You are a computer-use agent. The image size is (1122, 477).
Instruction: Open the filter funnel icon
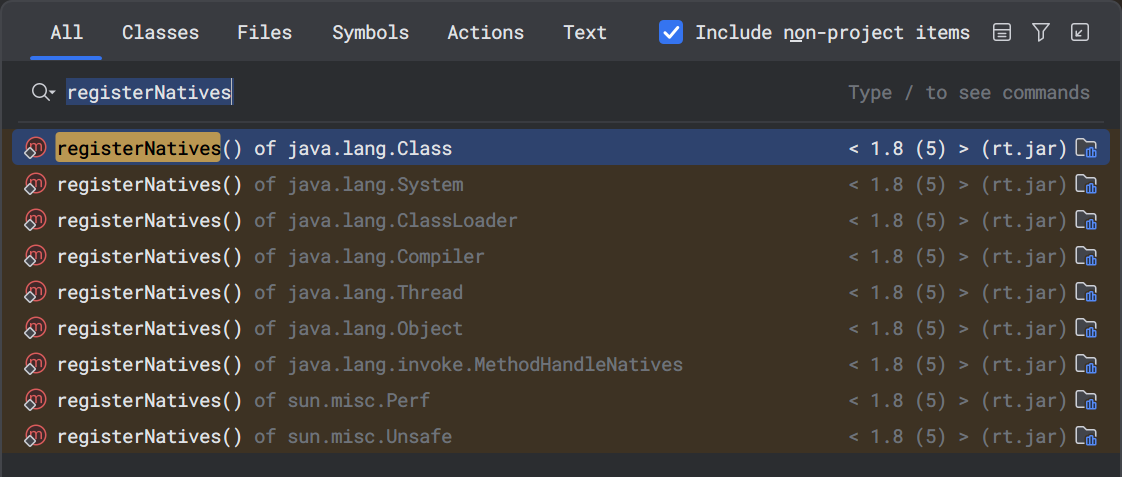[x=1041, y=32]
